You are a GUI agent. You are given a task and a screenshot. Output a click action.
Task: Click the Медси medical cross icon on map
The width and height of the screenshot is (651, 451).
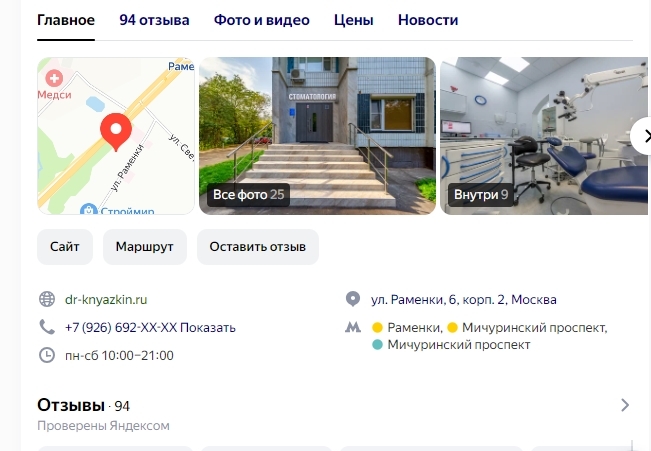[54, 78]
